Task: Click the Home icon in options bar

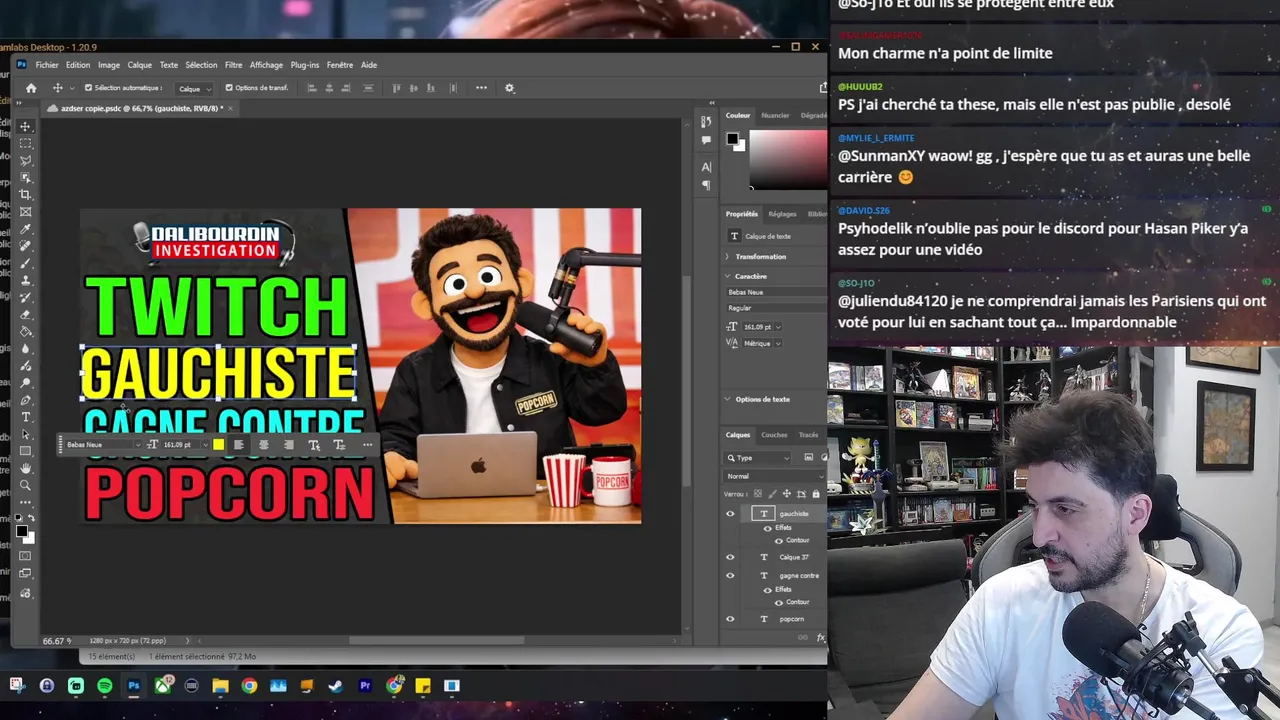Action: click(x=31, y=88)
